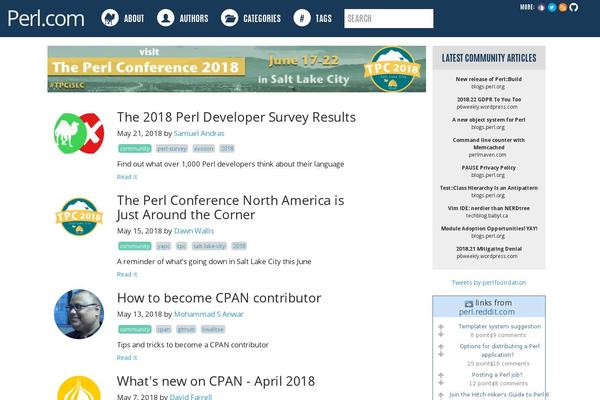The image size is (600, 400).
Task: Focus the Search input field
Action: pyautogui.click(x=388, y=18)
